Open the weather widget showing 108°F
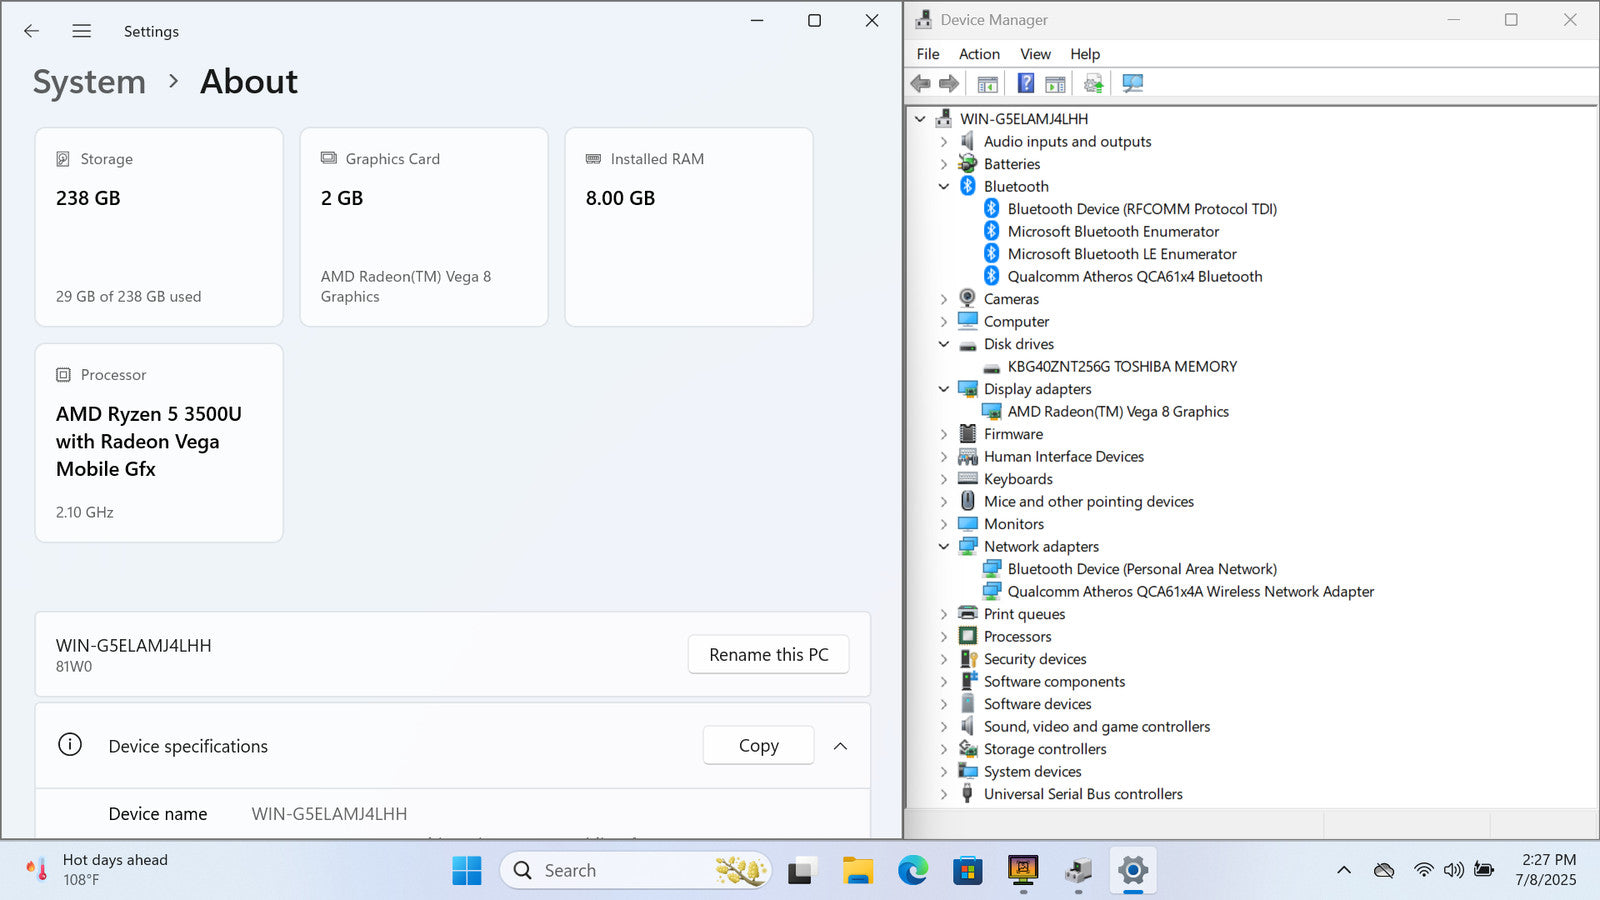The image size is (1600, 900). (x=97, y=870)
